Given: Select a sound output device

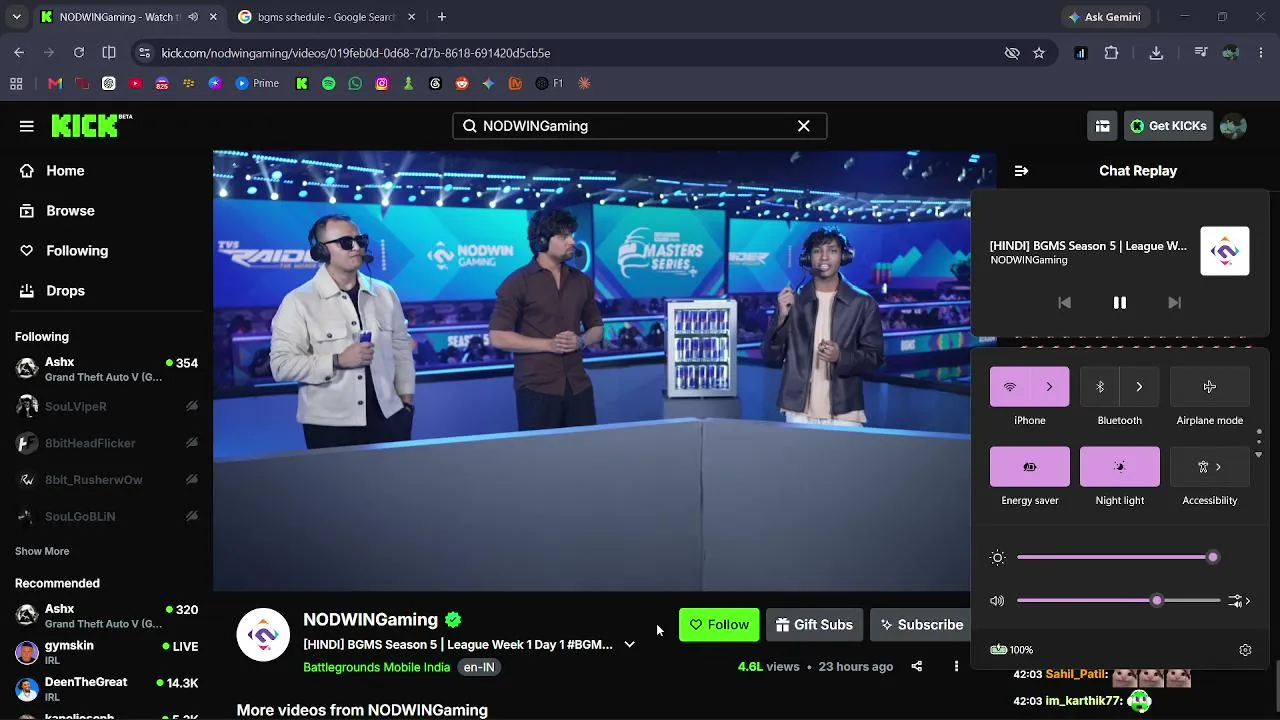Looking at the screenshot, I should pyautogui.click(x=1240, y=601).
